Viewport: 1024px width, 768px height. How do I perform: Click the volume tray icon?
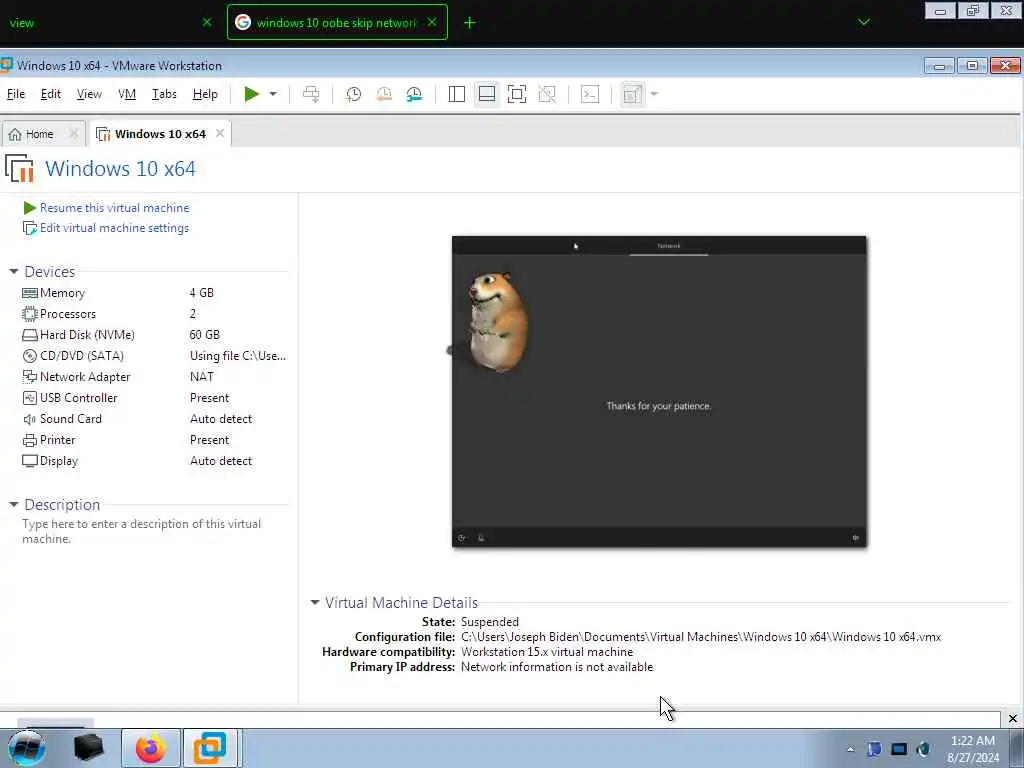click(x=923, y=749)
